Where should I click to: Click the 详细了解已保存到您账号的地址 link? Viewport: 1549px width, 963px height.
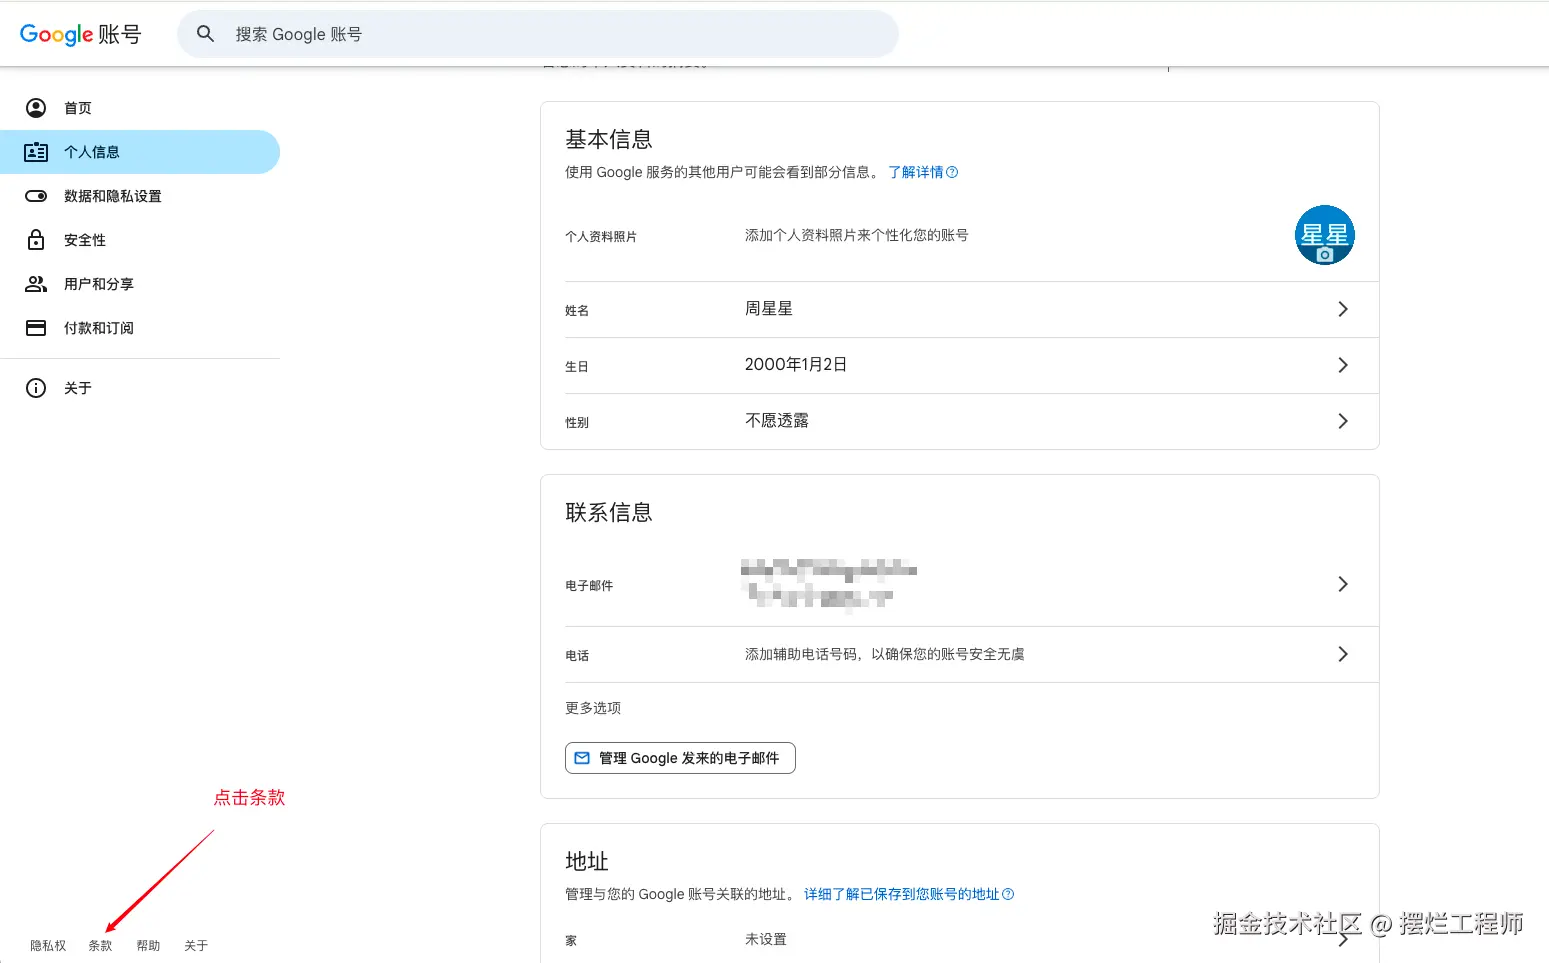click(x=902, y=894)
